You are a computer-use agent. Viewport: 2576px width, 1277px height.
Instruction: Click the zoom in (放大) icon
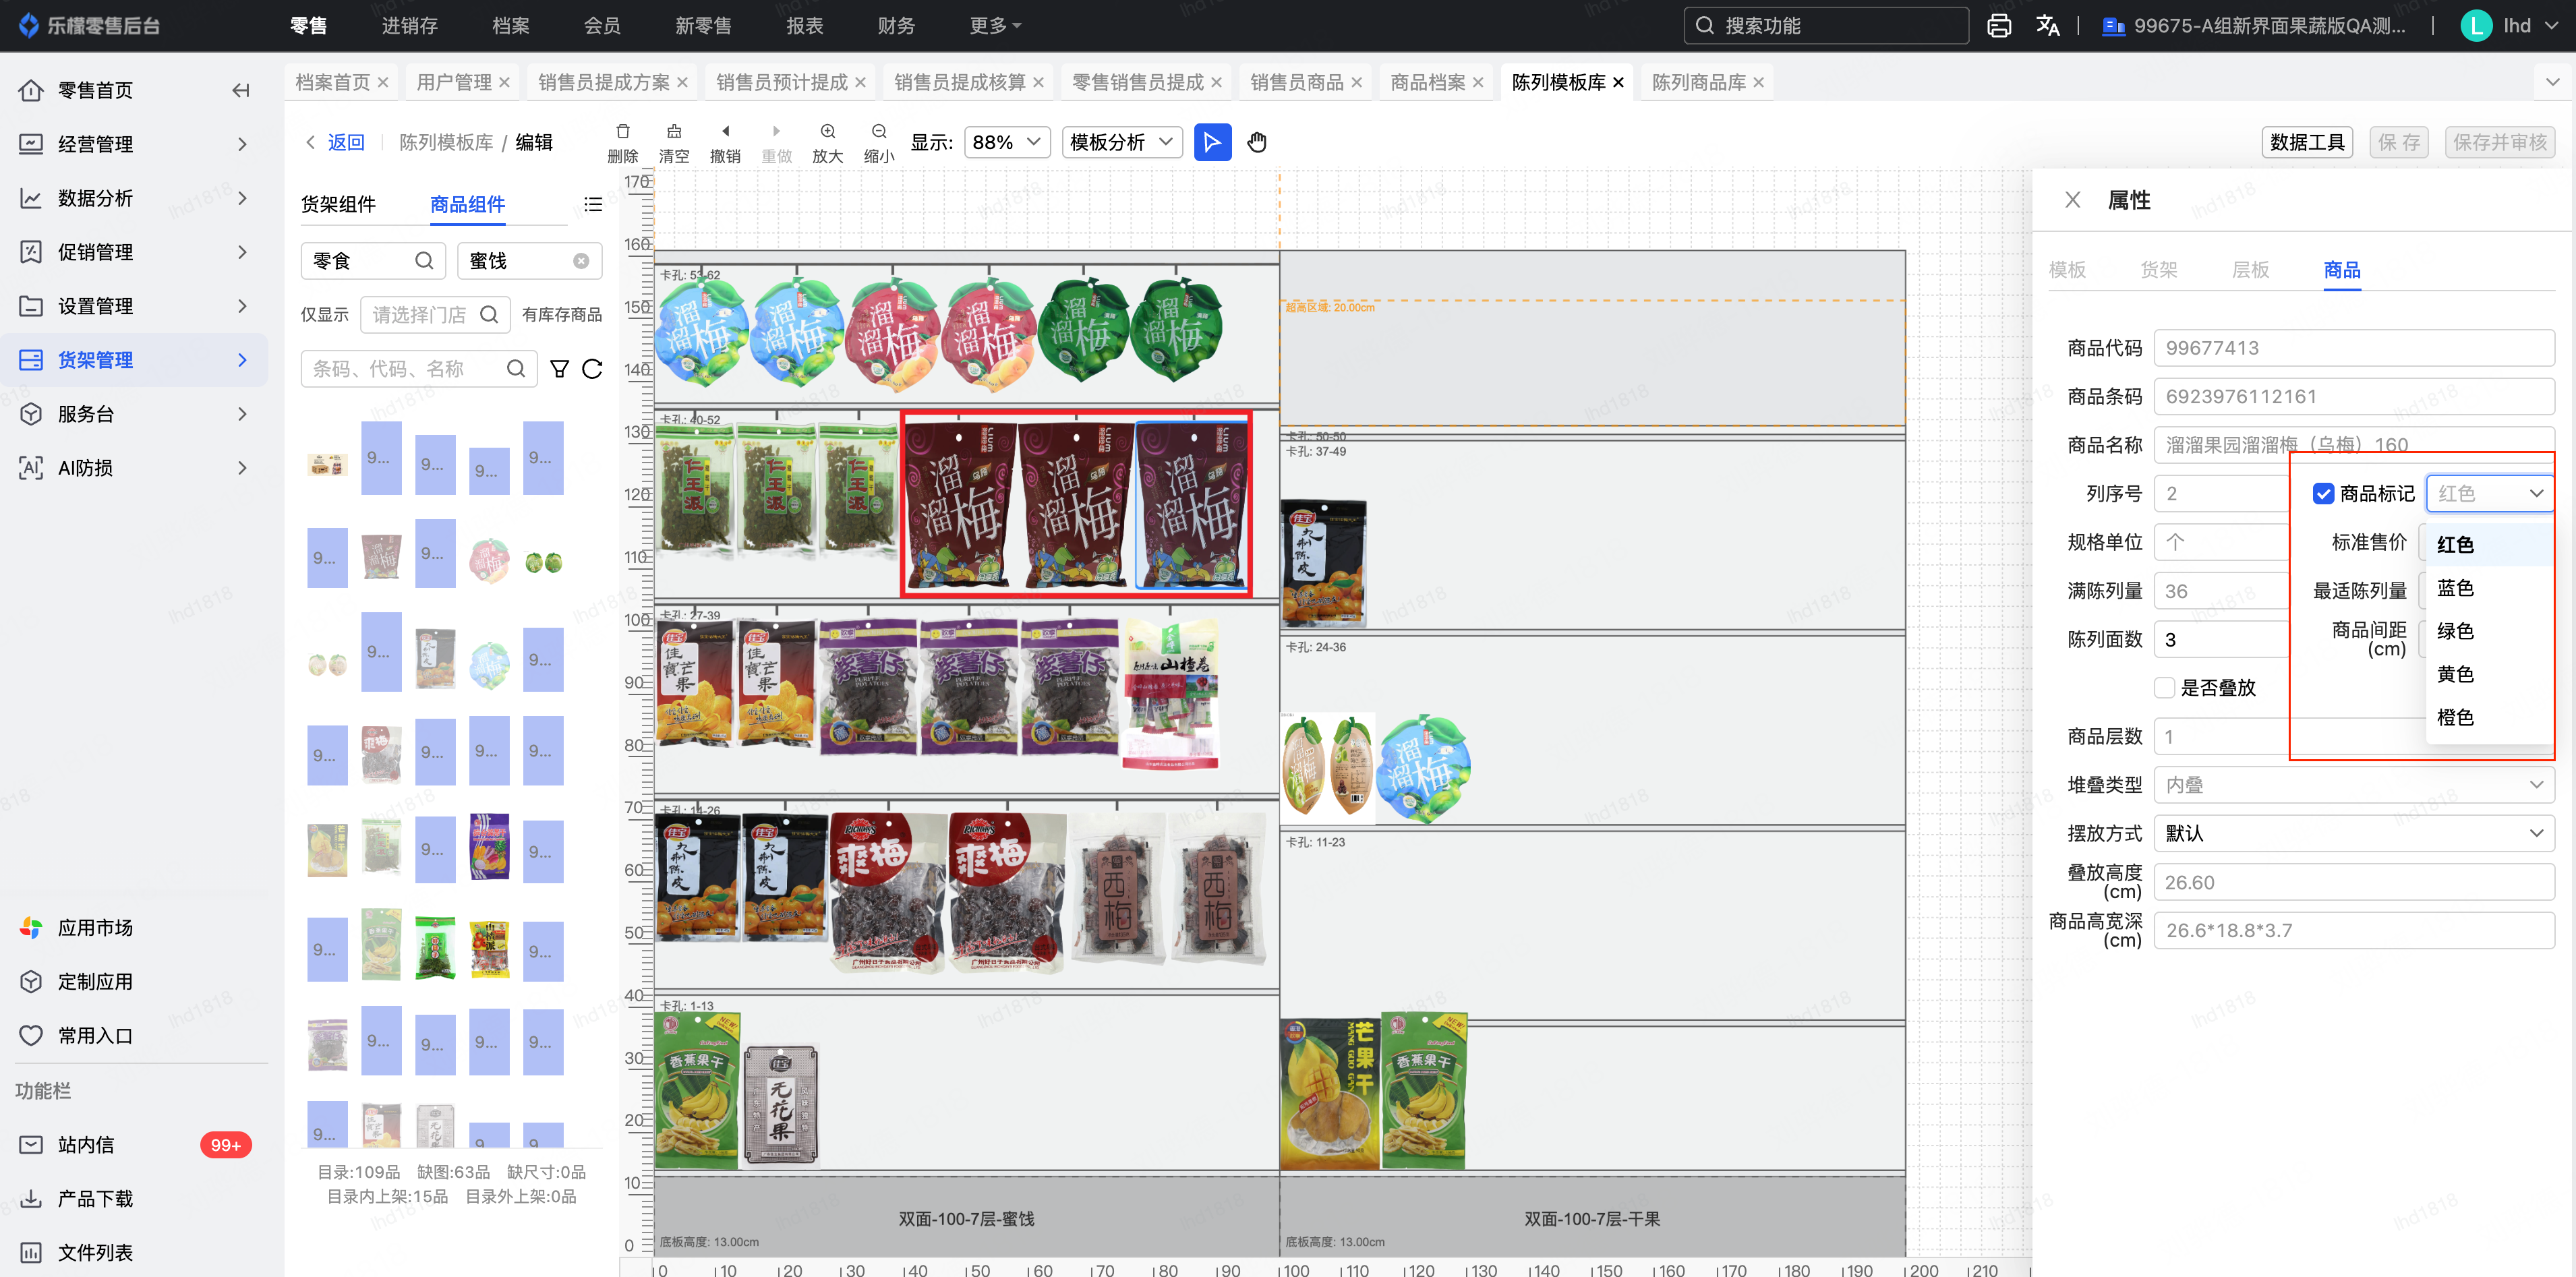[827, 132]
